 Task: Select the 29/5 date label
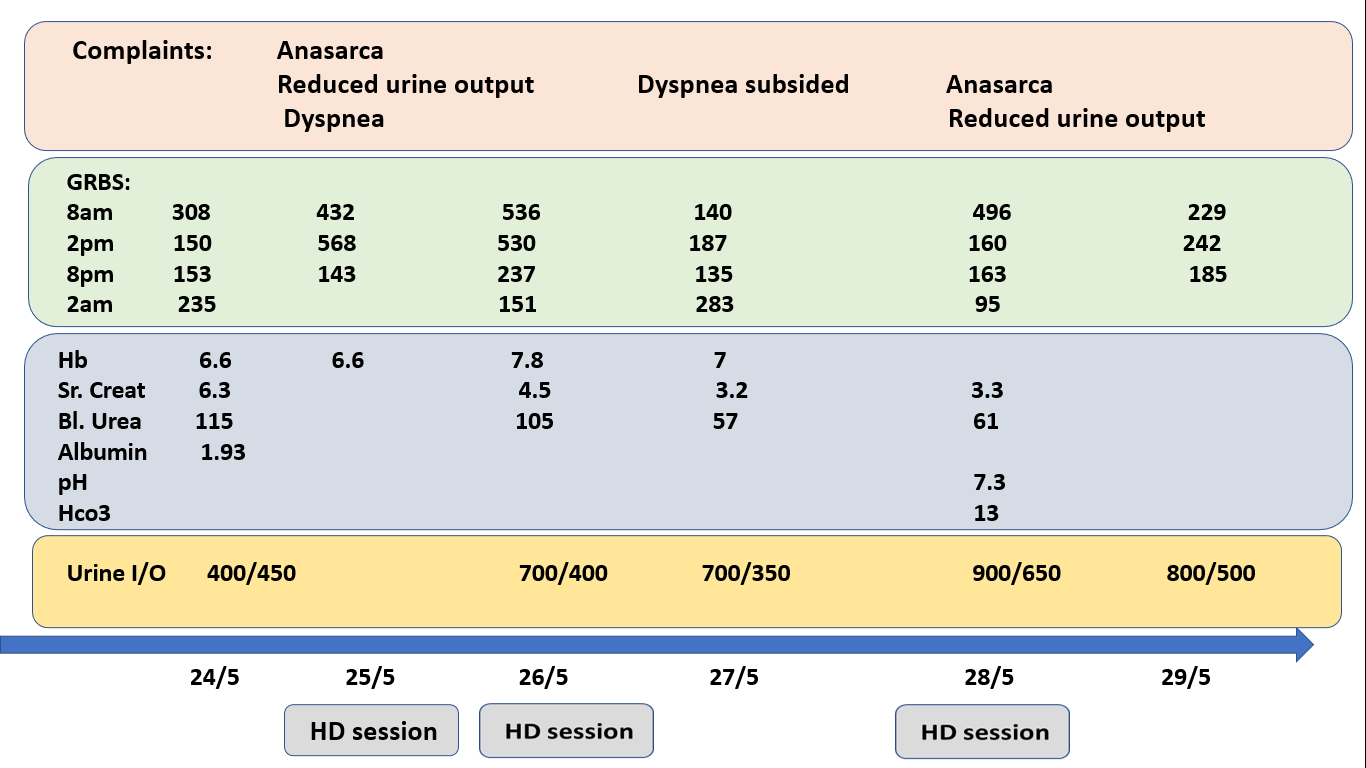pos(1186,678)
